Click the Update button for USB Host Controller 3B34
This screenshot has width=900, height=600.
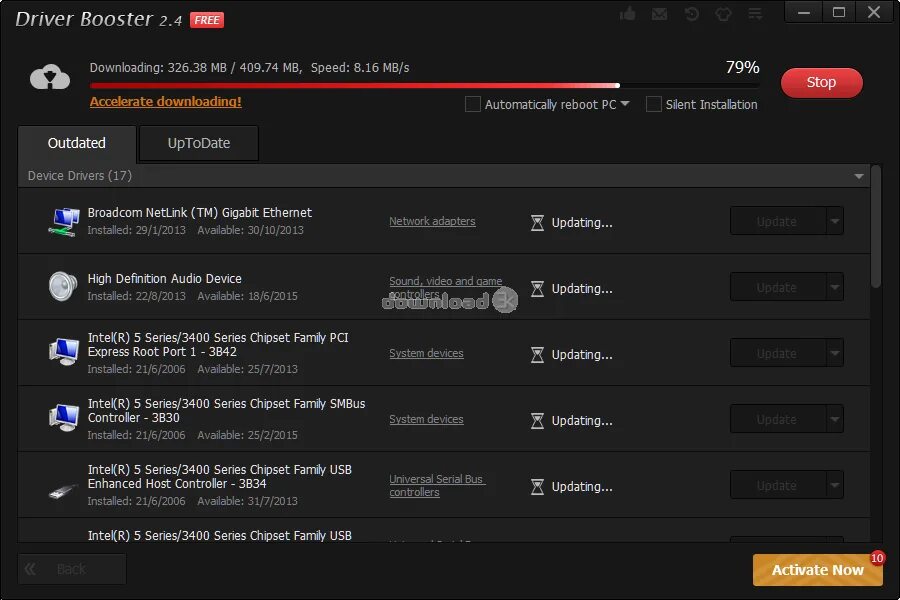pyautogui.click(x=778, y=485)
